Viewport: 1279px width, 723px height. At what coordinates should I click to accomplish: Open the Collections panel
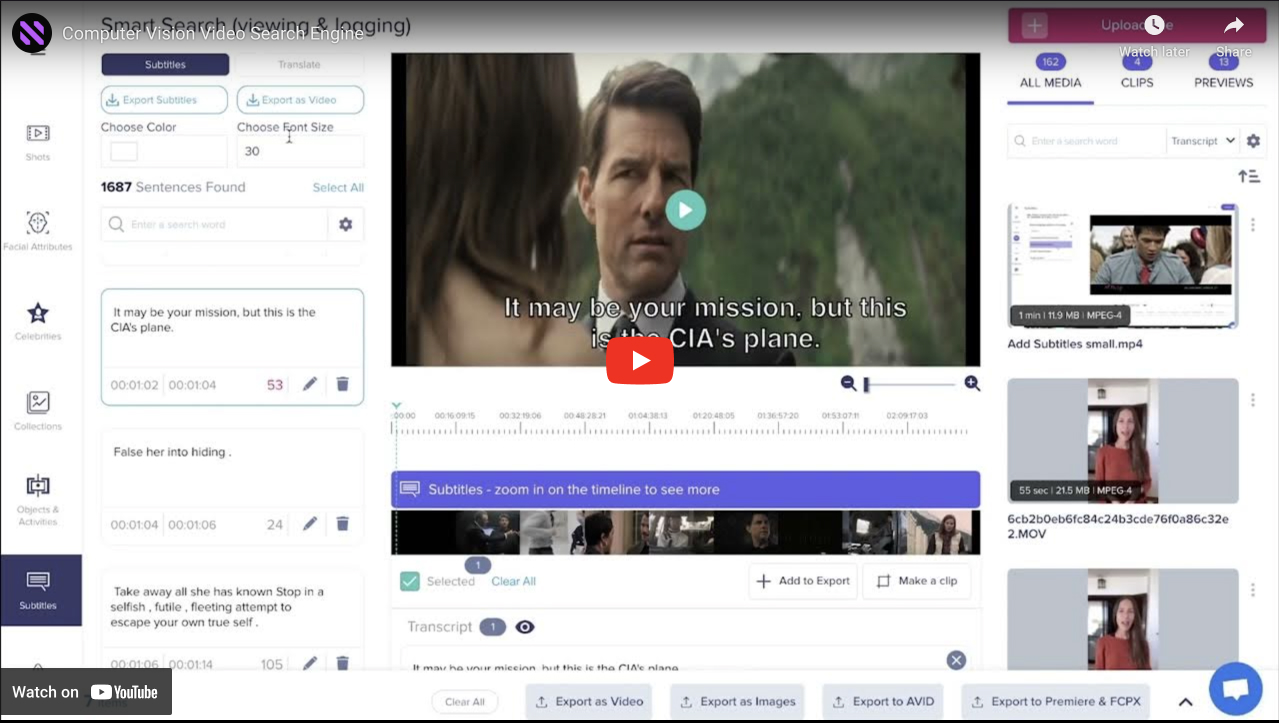(x=38, y=410)
